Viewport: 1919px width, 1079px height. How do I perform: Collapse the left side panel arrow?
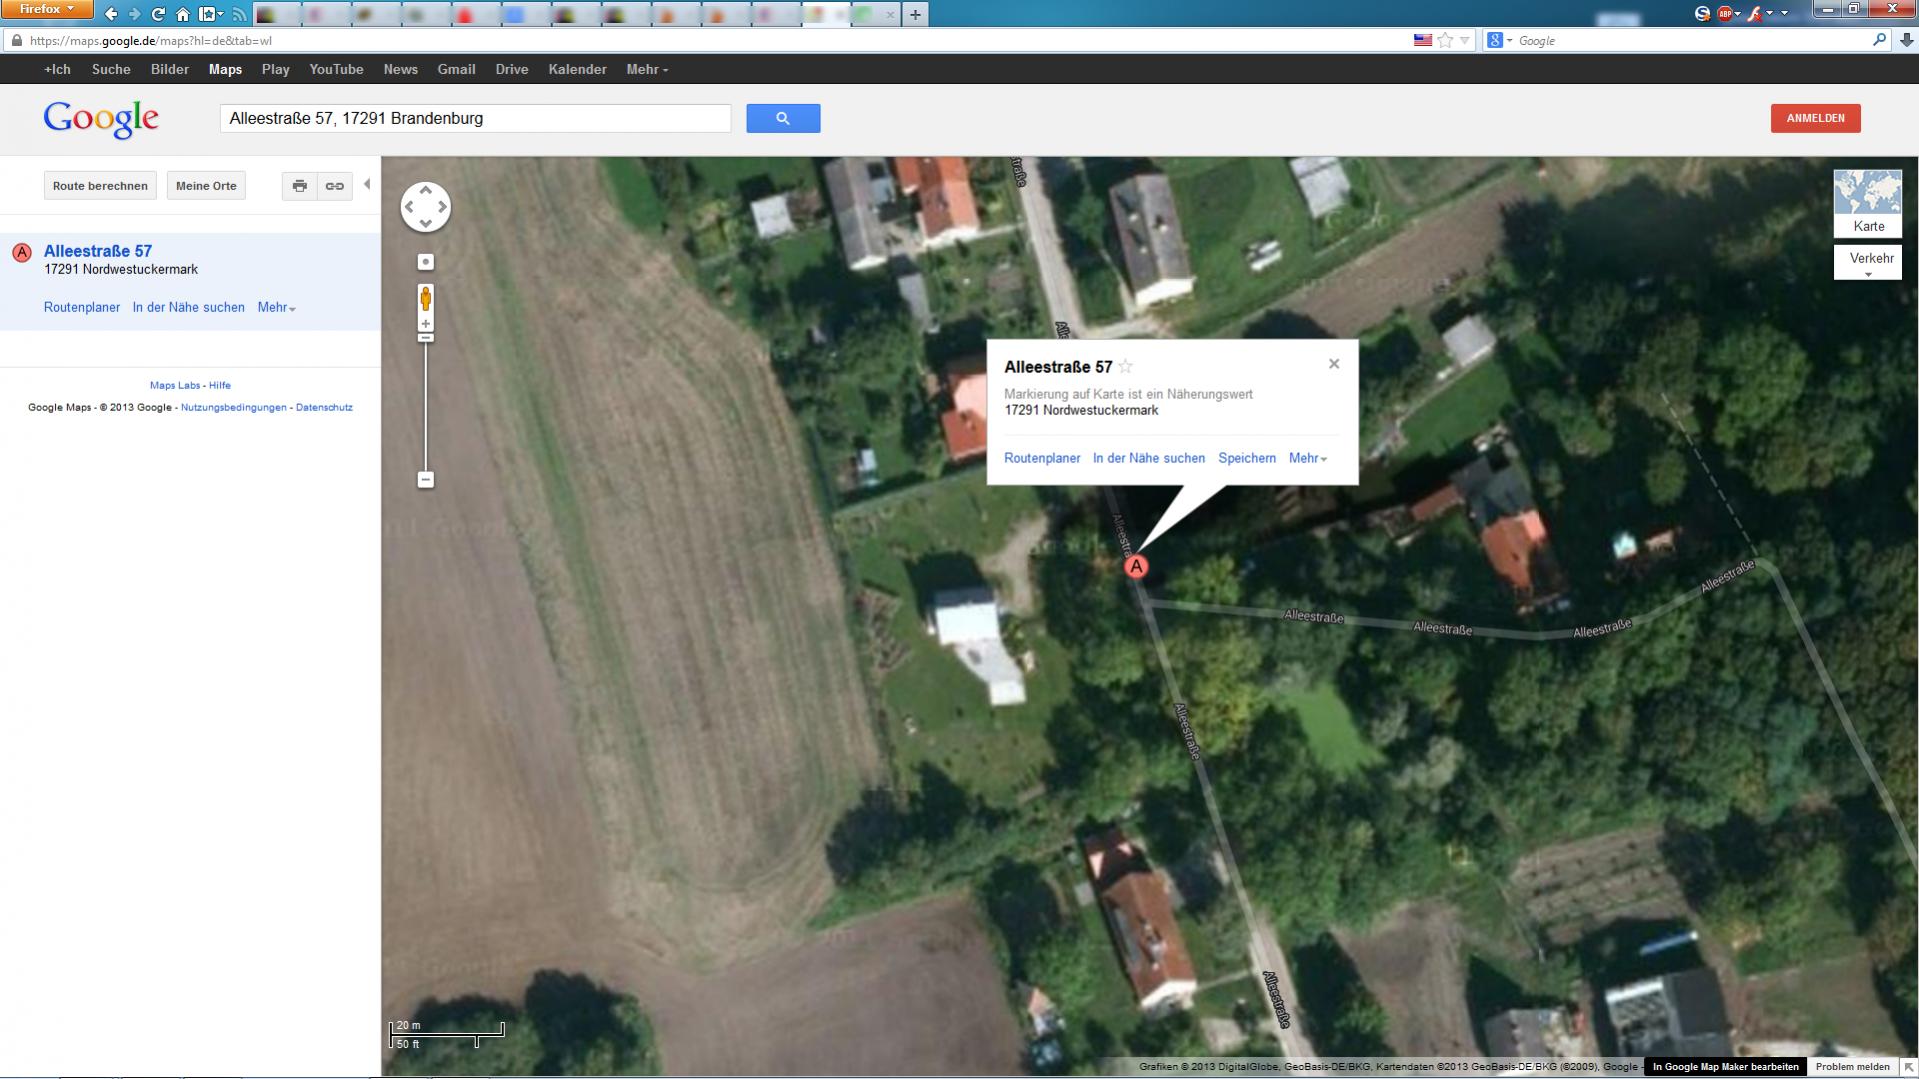click(x=367, y=184)
